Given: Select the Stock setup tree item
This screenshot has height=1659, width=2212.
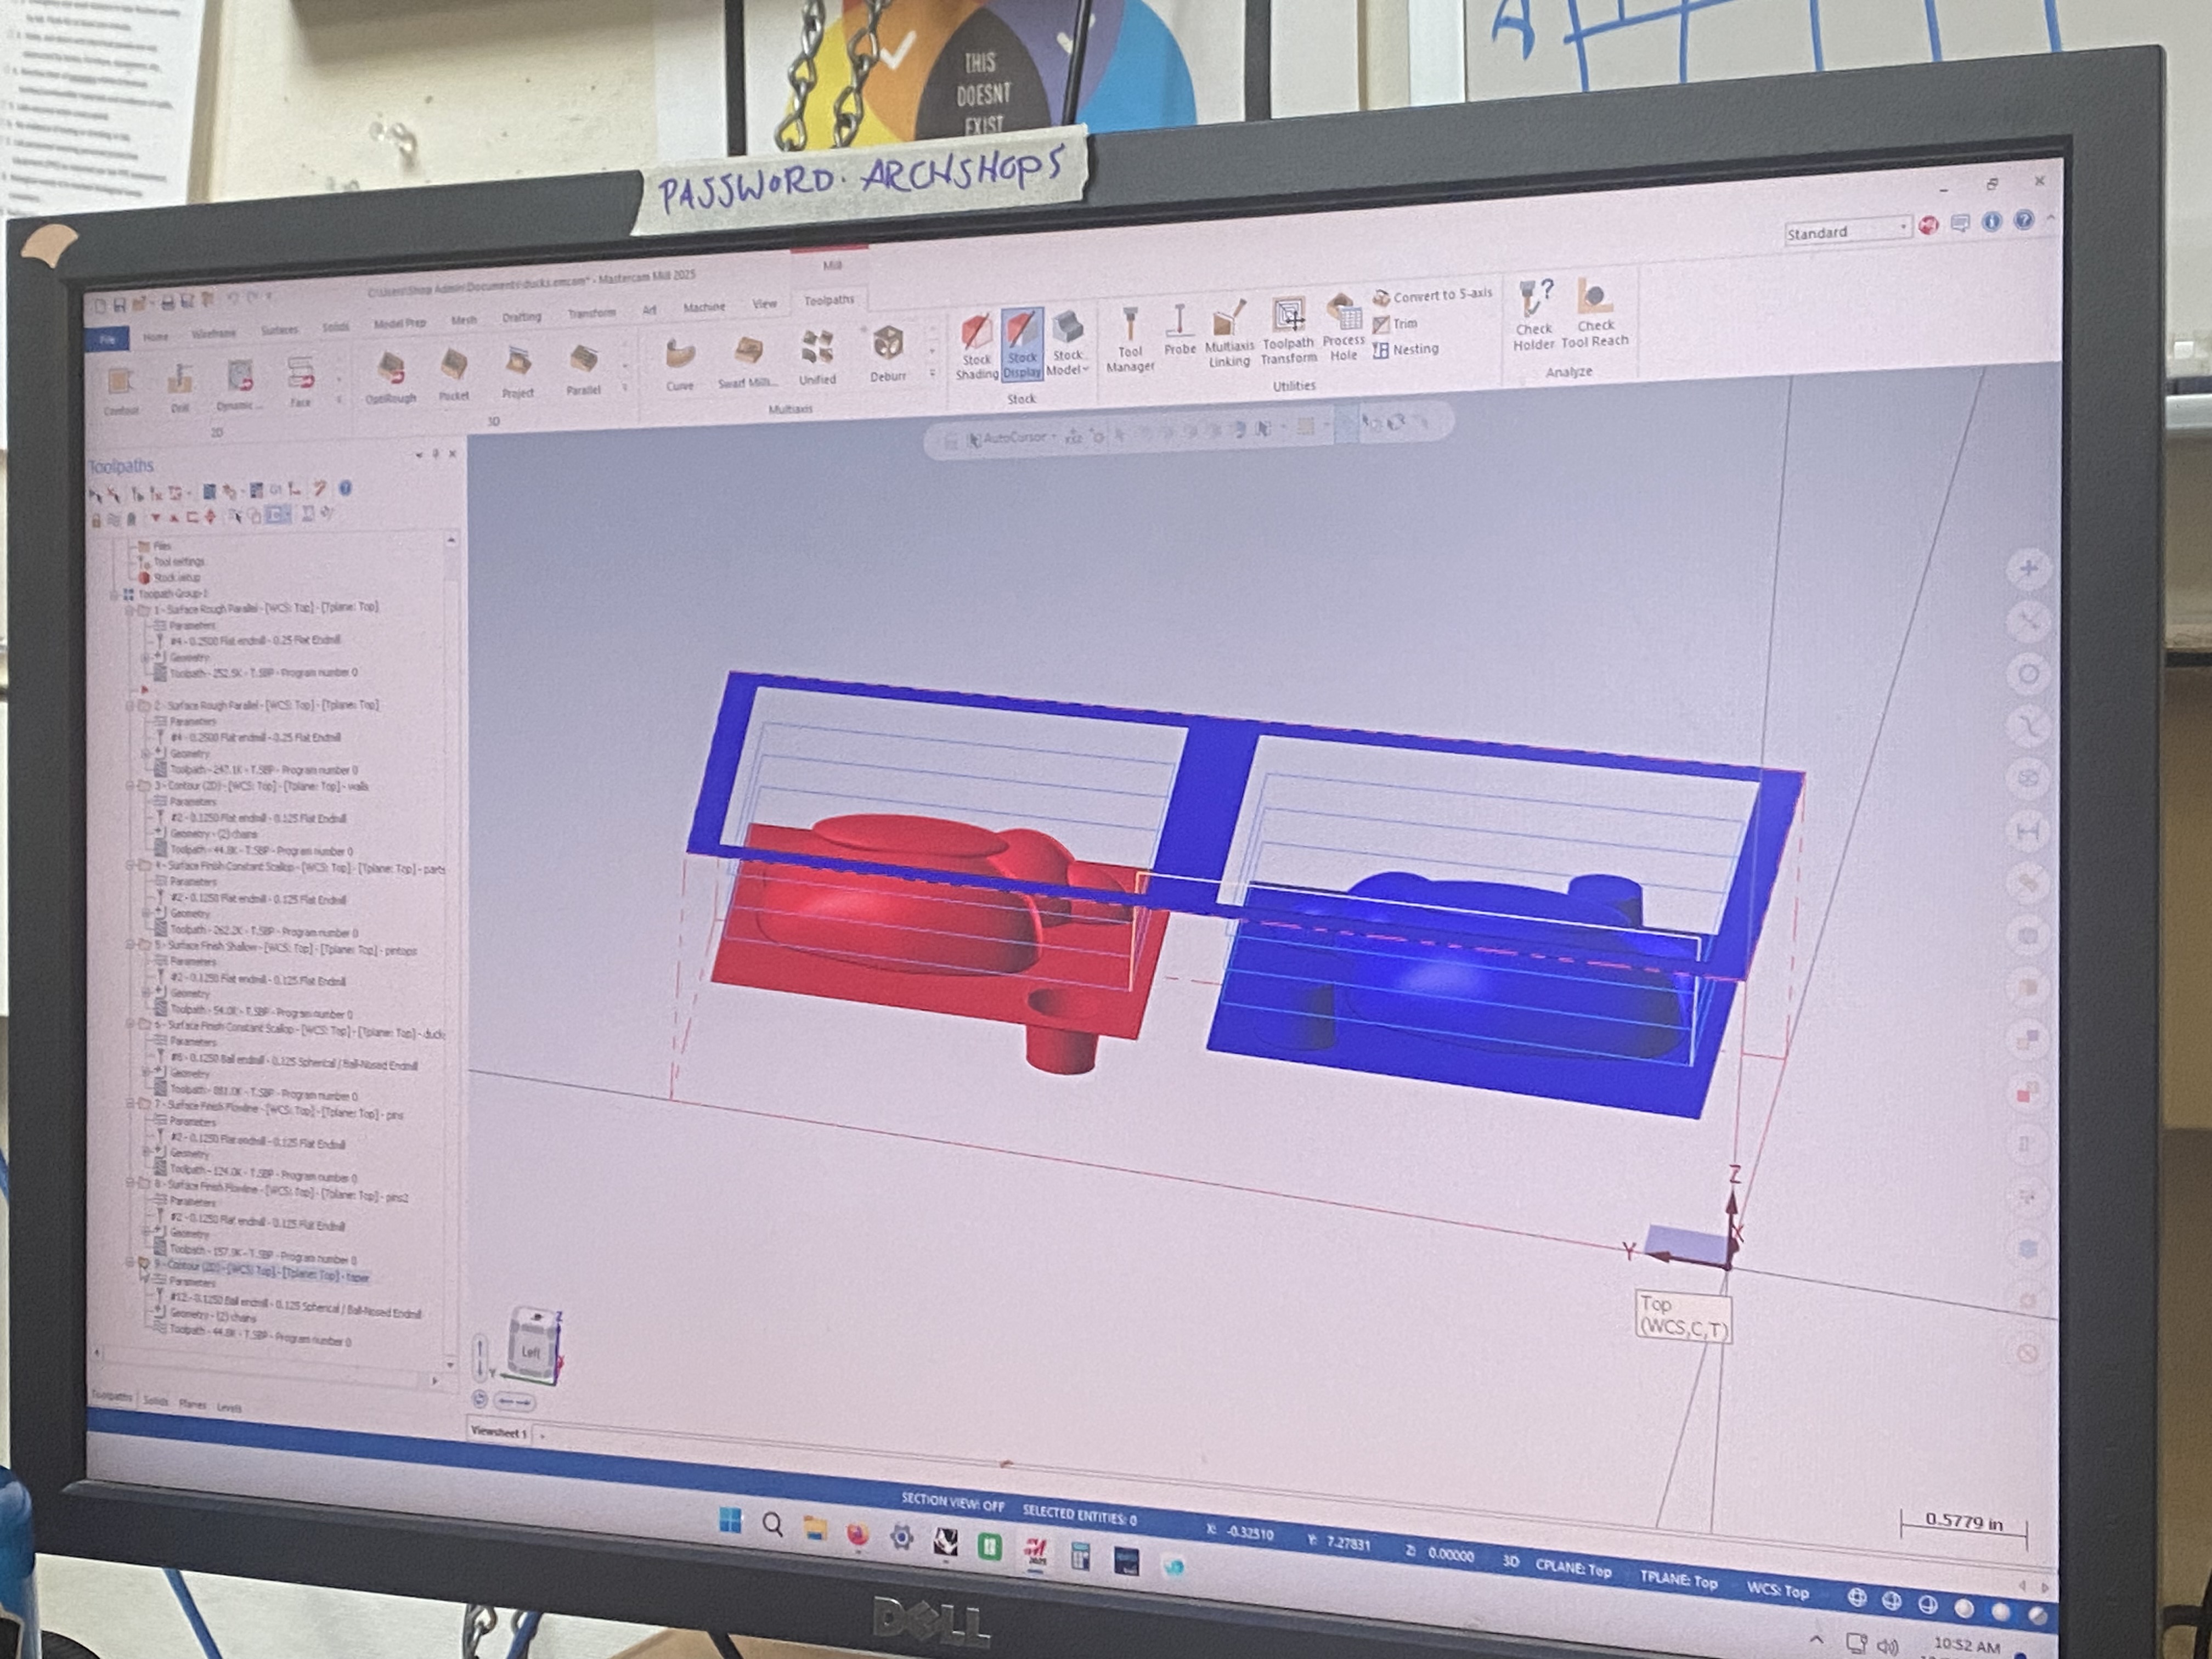Looking at the screenshot, I should click(x=170, y=577).
